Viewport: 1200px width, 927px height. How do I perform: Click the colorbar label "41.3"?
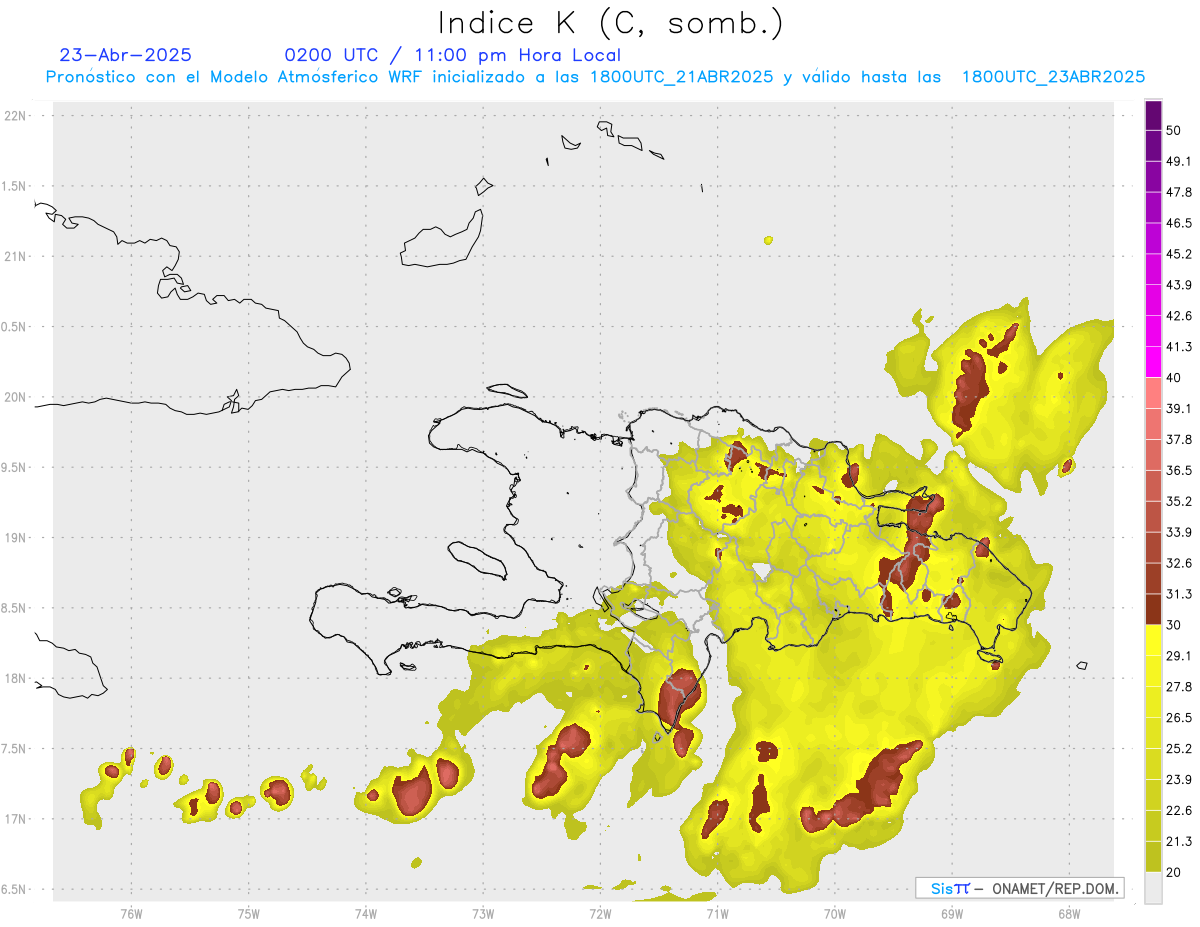coord(1179,347)
